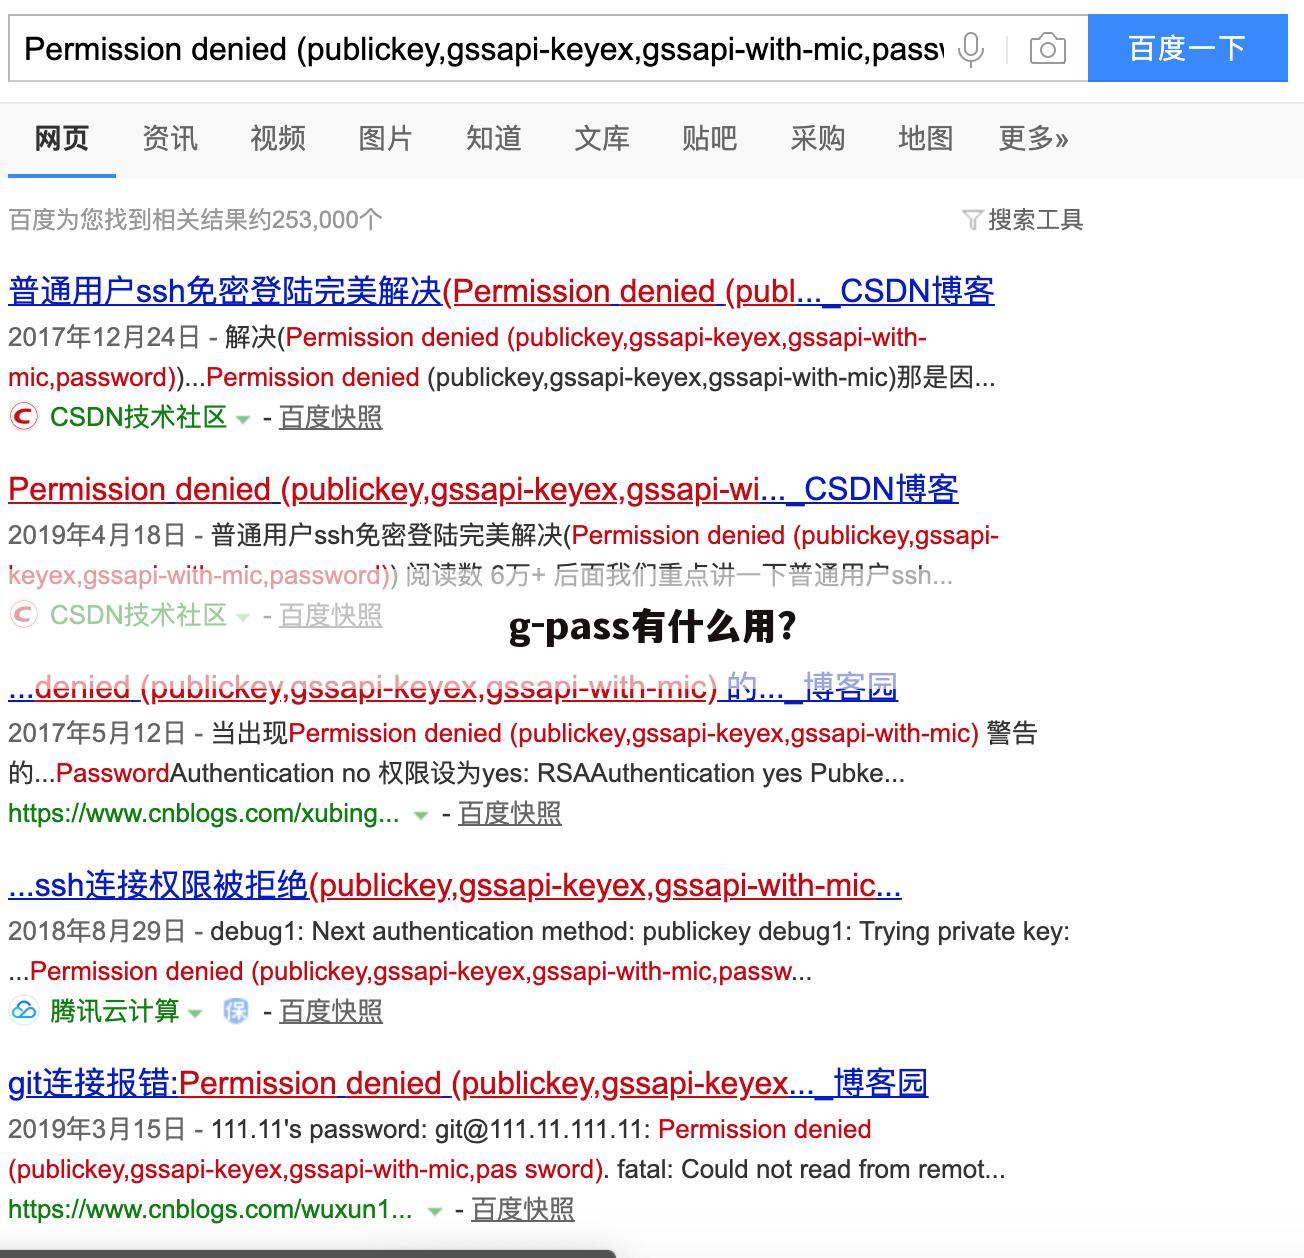Screen dimensions: 1304x1258
Task: Open result 普通用户ssh免密登陆完美解决 CSDN博客
Action: (501, 291)
